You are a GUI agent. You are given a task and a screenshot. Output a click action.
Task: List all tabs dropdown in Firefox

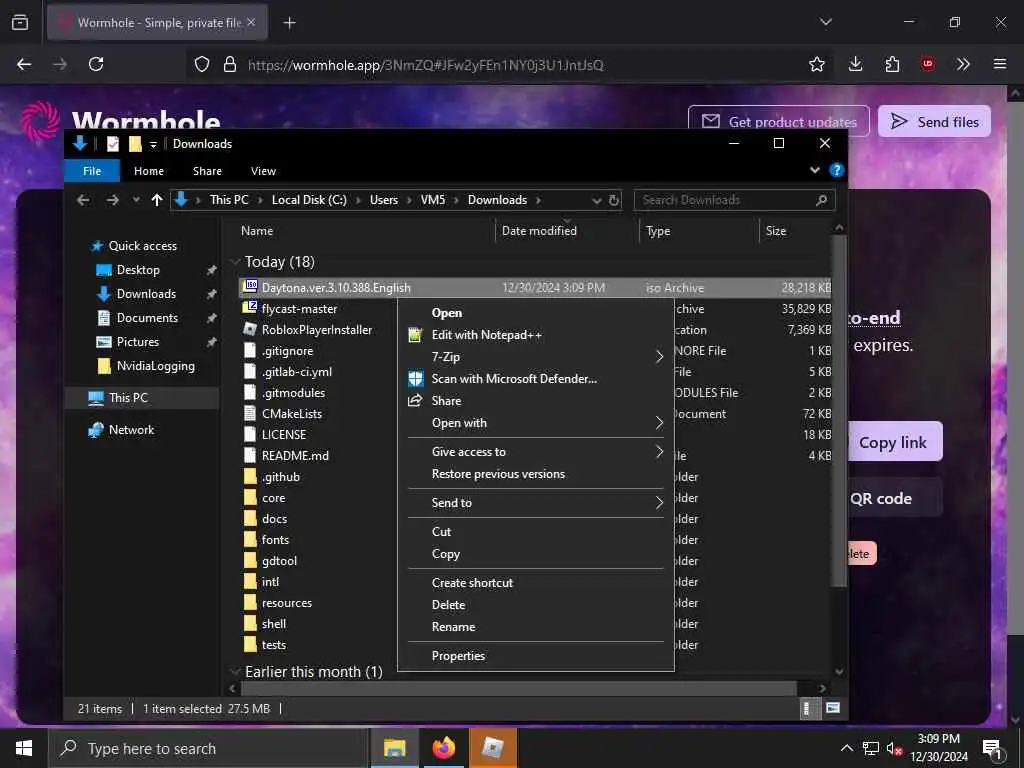825,22
